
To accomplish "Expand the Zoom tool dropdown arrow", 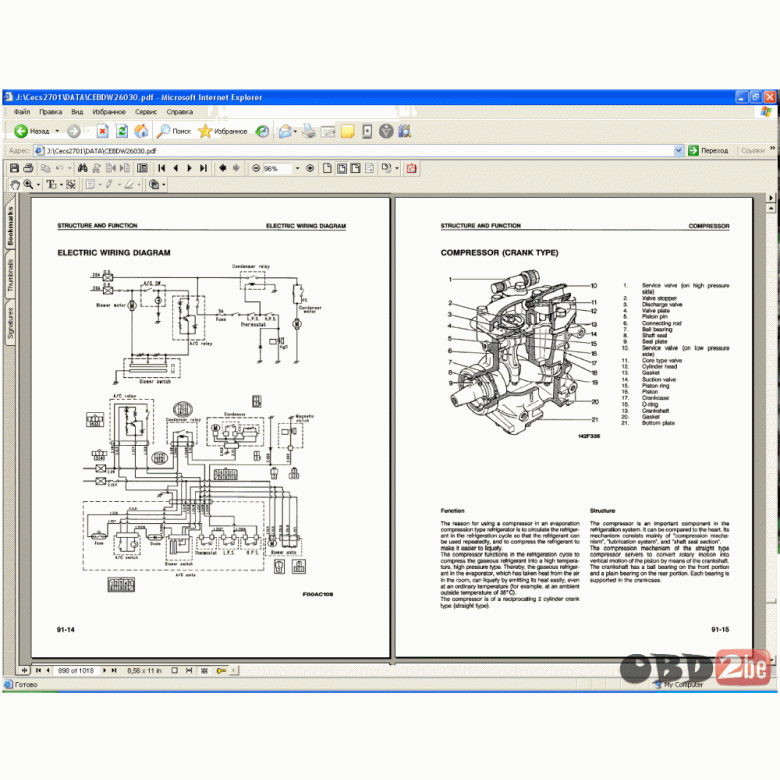I will (38, 185).
